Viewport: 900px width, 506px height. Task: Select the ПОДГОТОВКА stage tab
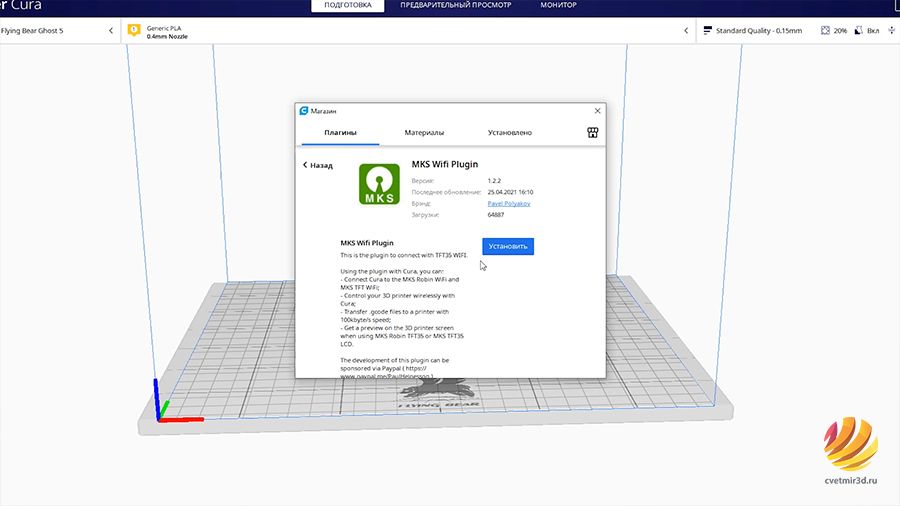(348, 5)
